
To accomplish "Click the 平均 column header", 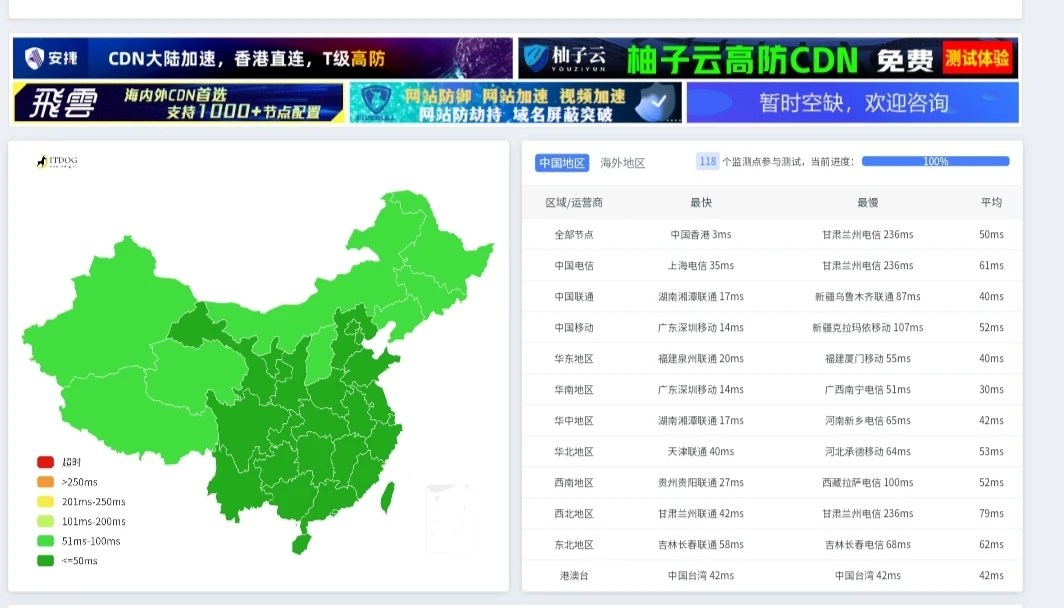I will coord(991,202).
